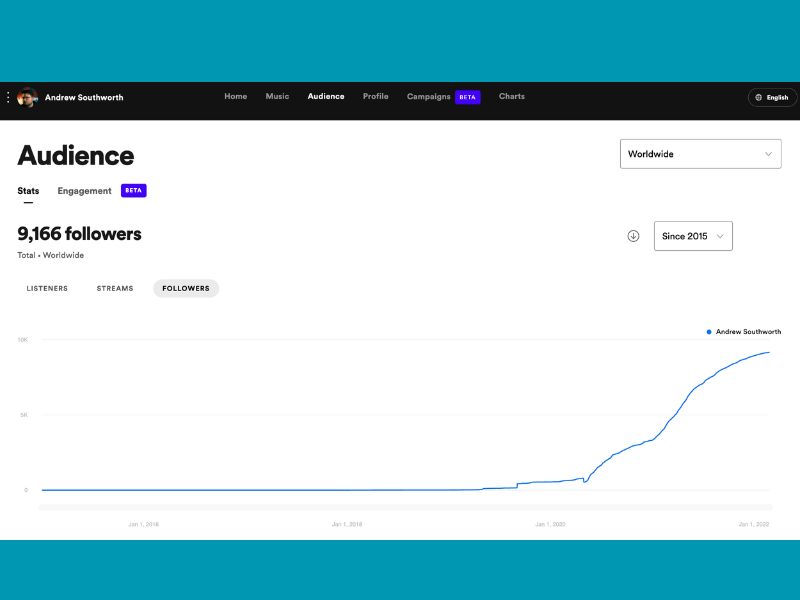Select the Stats sub-tab

28,191
